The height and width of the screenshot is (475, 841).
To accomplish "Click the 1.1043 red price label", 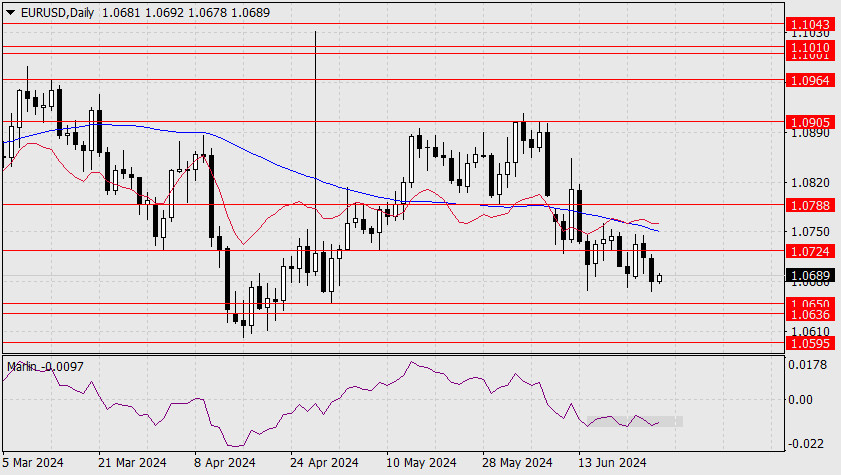I will 810,24.
